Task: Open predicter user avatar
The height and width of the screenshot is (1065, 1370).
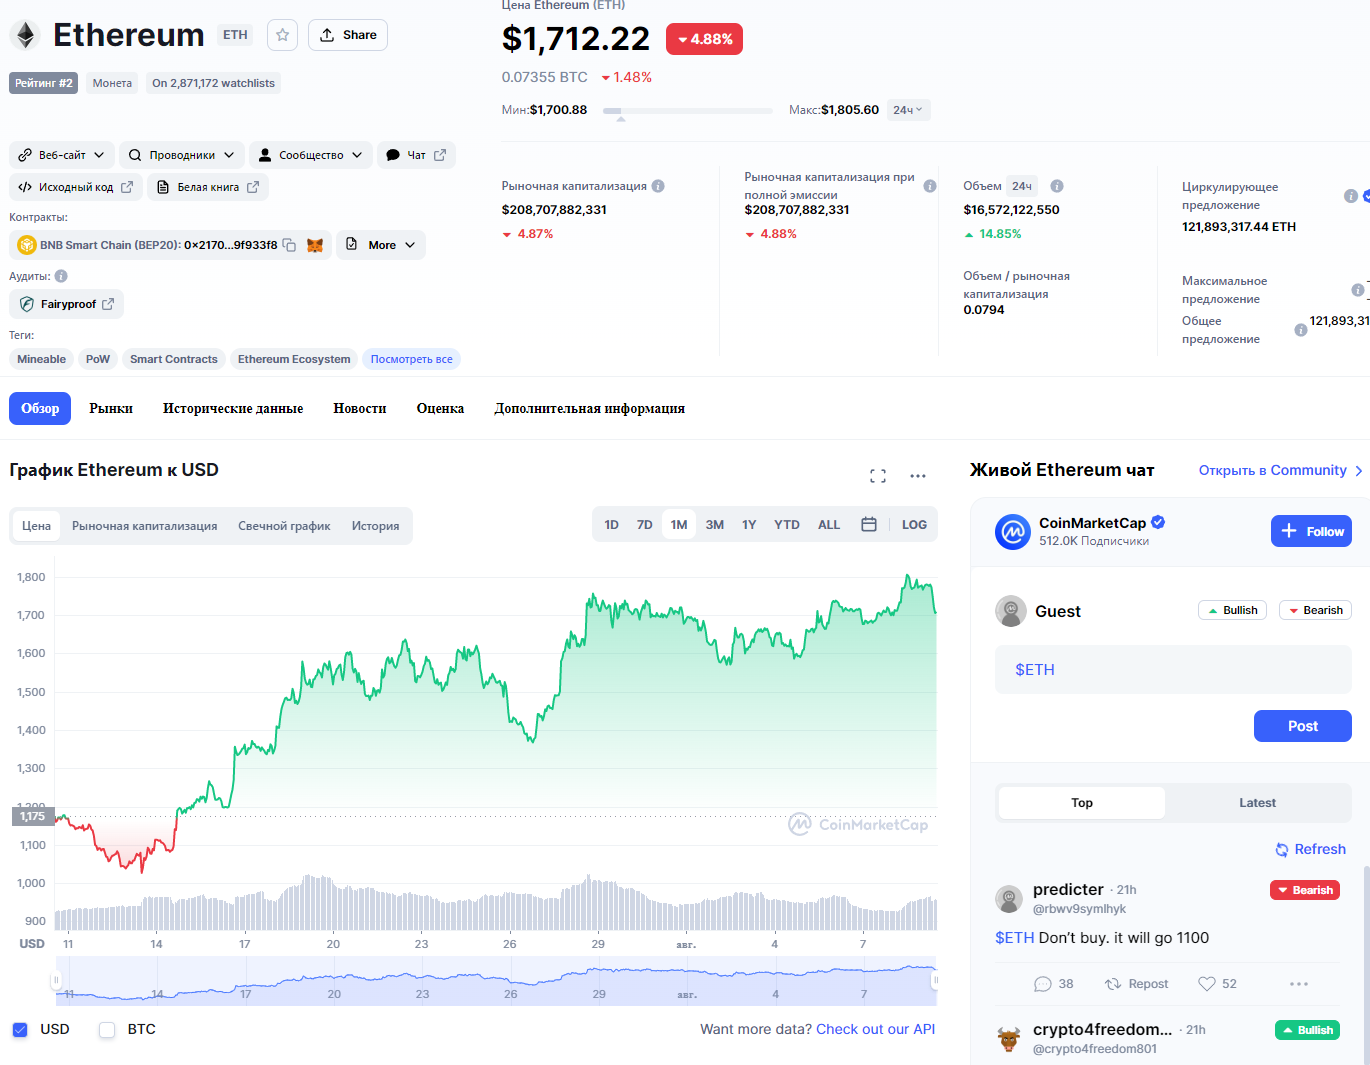Action: pyautogui.click(x=1009, y=898)
